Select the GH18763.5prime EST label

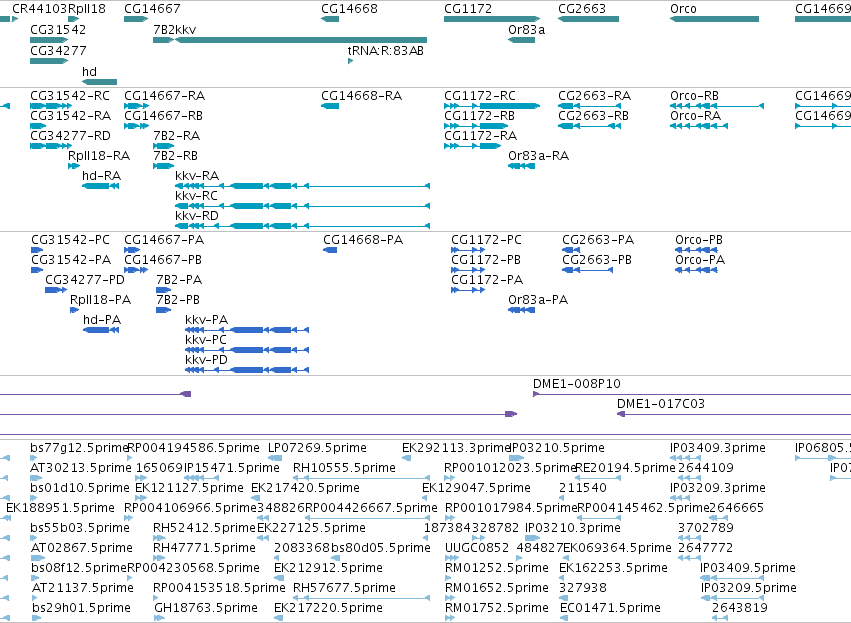204,608
